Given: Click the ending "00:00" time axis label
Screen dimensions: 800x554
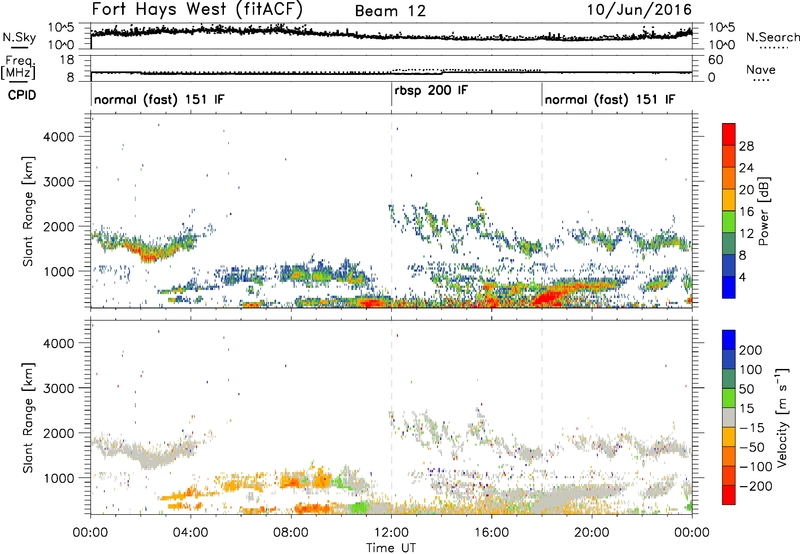Looking at the screenshot, I should [x=691, y=533].
